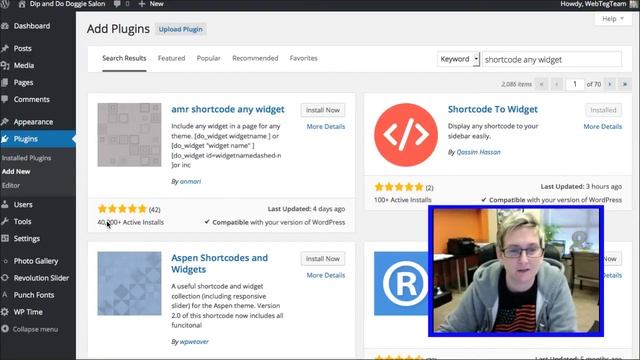Open author Qassim Hassan link
The width and height of the screenshot is (640, 360).
478,152
